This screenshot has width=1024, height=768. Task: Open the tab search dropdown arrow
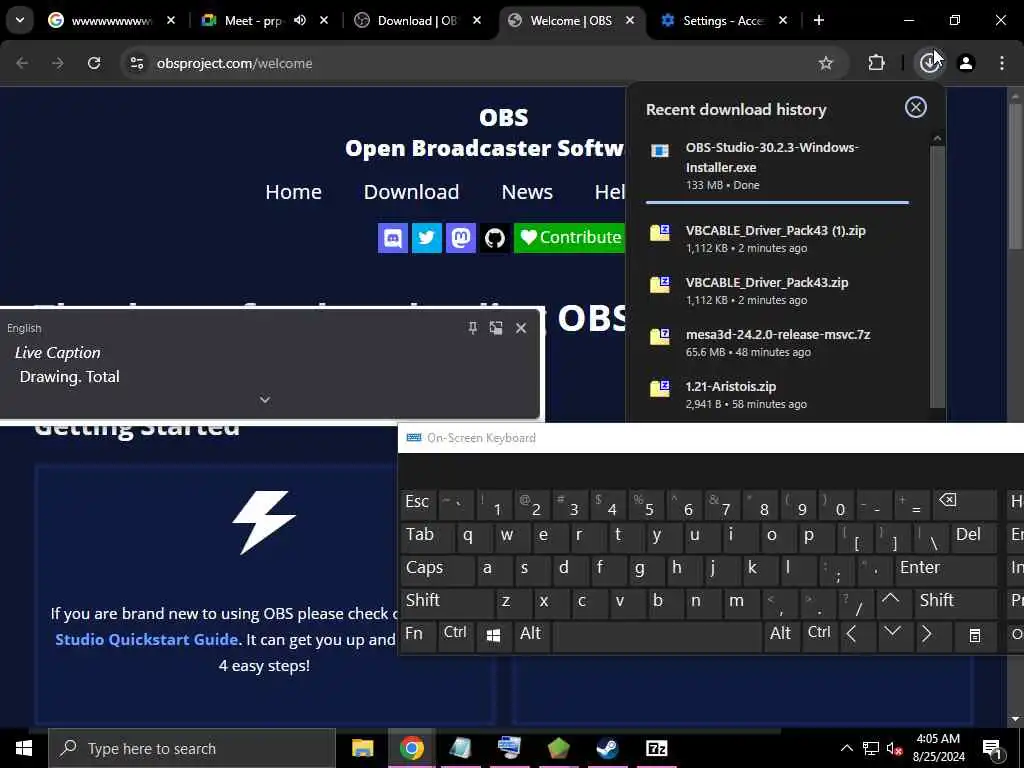coord(20,20)
